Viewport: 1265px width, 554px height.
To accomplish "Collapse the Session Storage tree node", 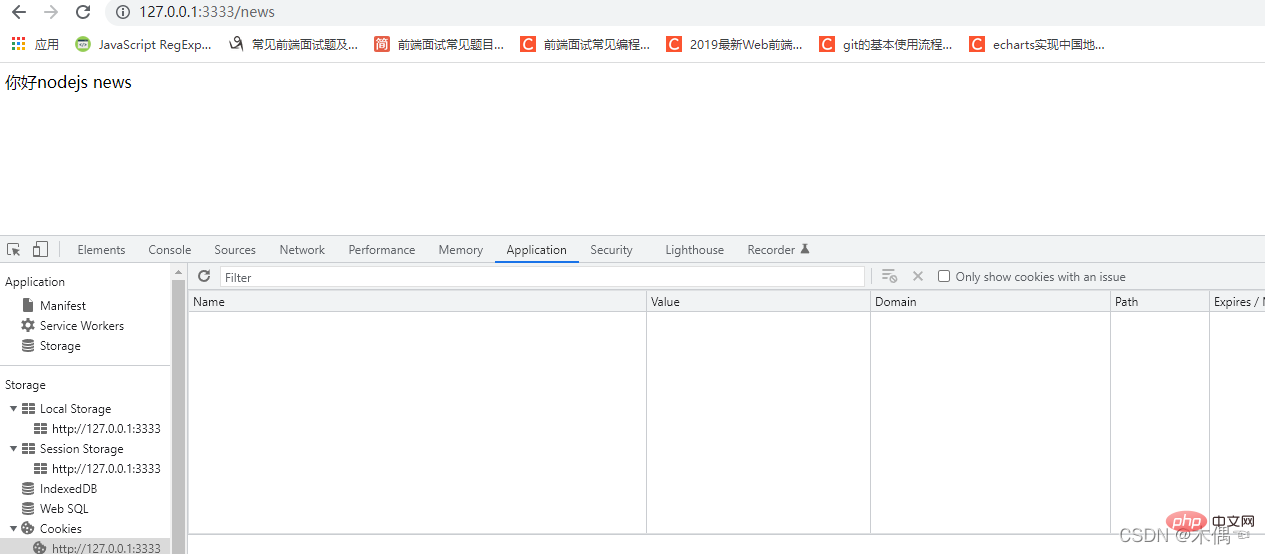I will pos(14,449).
